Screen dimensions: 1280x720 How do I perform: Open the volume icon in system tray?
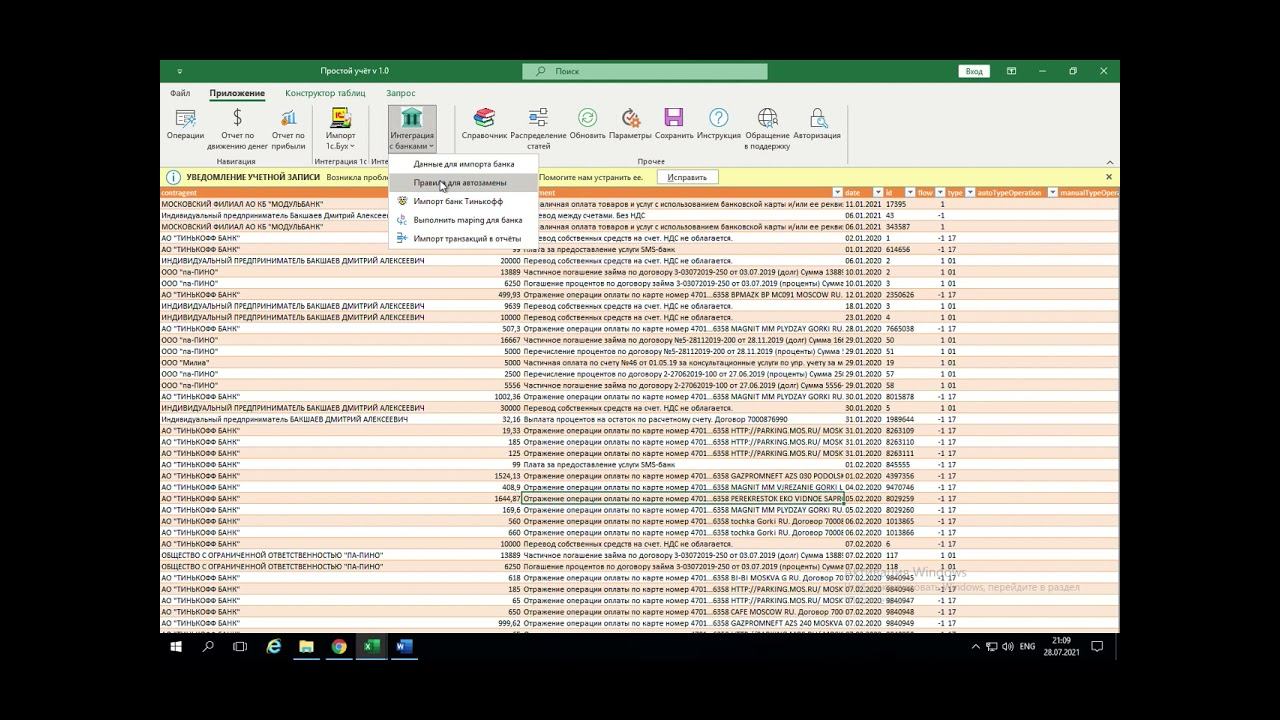point(1008,647)
